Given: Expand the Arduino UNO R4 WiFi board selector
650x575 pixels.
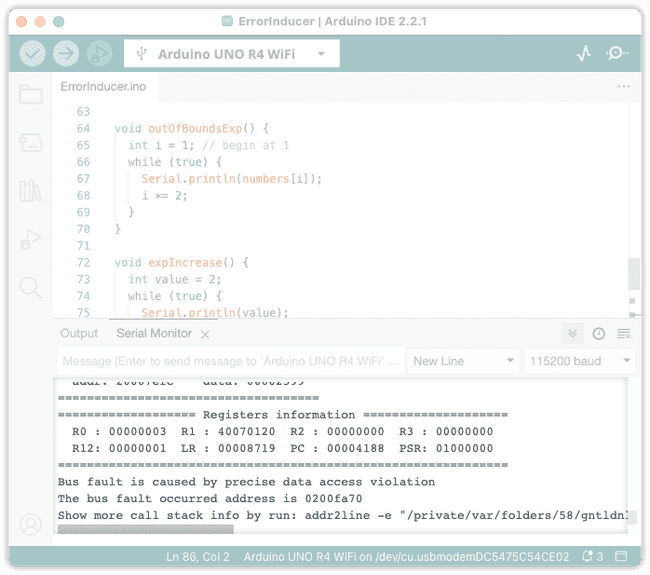Looking at the screenshot, I should point(232,53).
